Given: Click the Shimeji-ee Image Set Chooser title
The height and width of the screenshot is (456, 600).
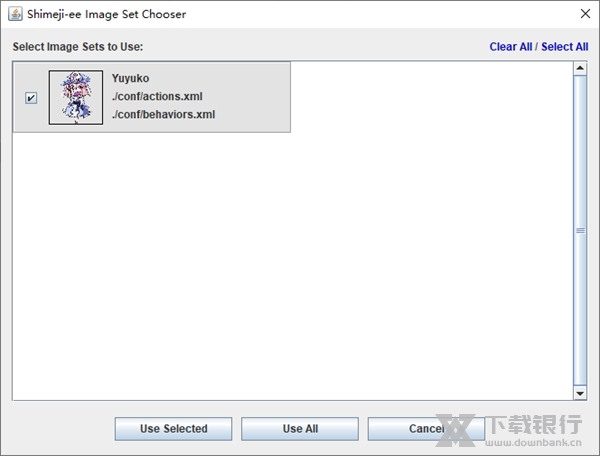Looking at the screenshot, I should (106, 14).
